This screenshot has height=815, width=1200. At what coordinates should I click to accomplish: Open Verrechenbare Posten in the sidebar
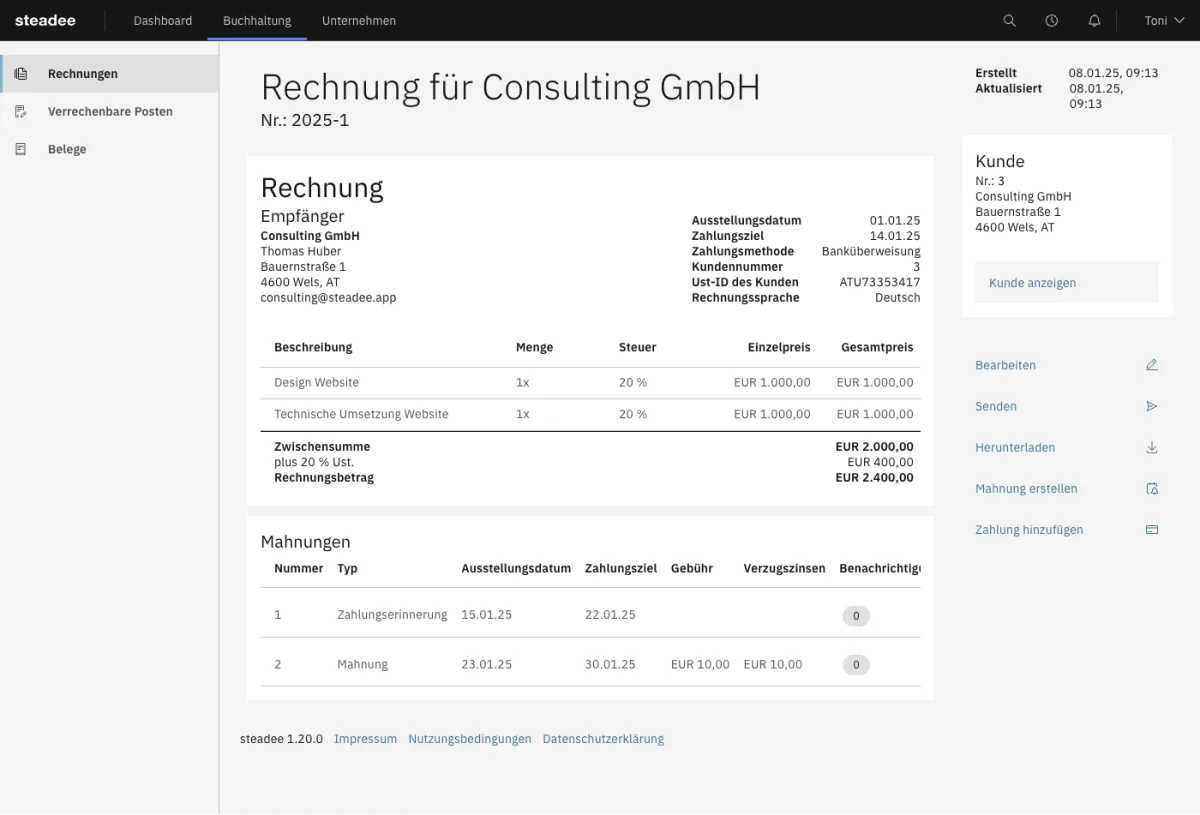110,112
